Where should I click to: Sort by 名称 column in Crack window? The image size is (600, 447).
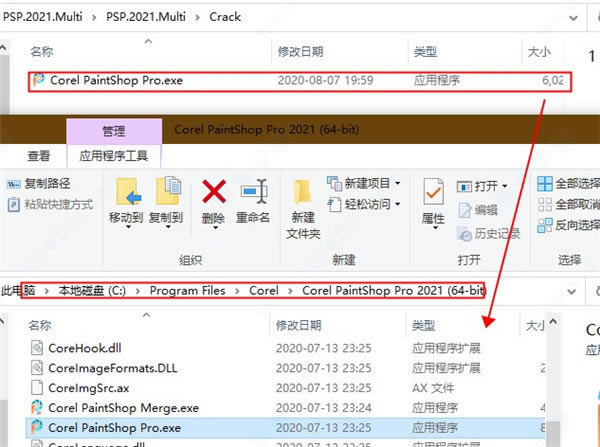[42, 51]
